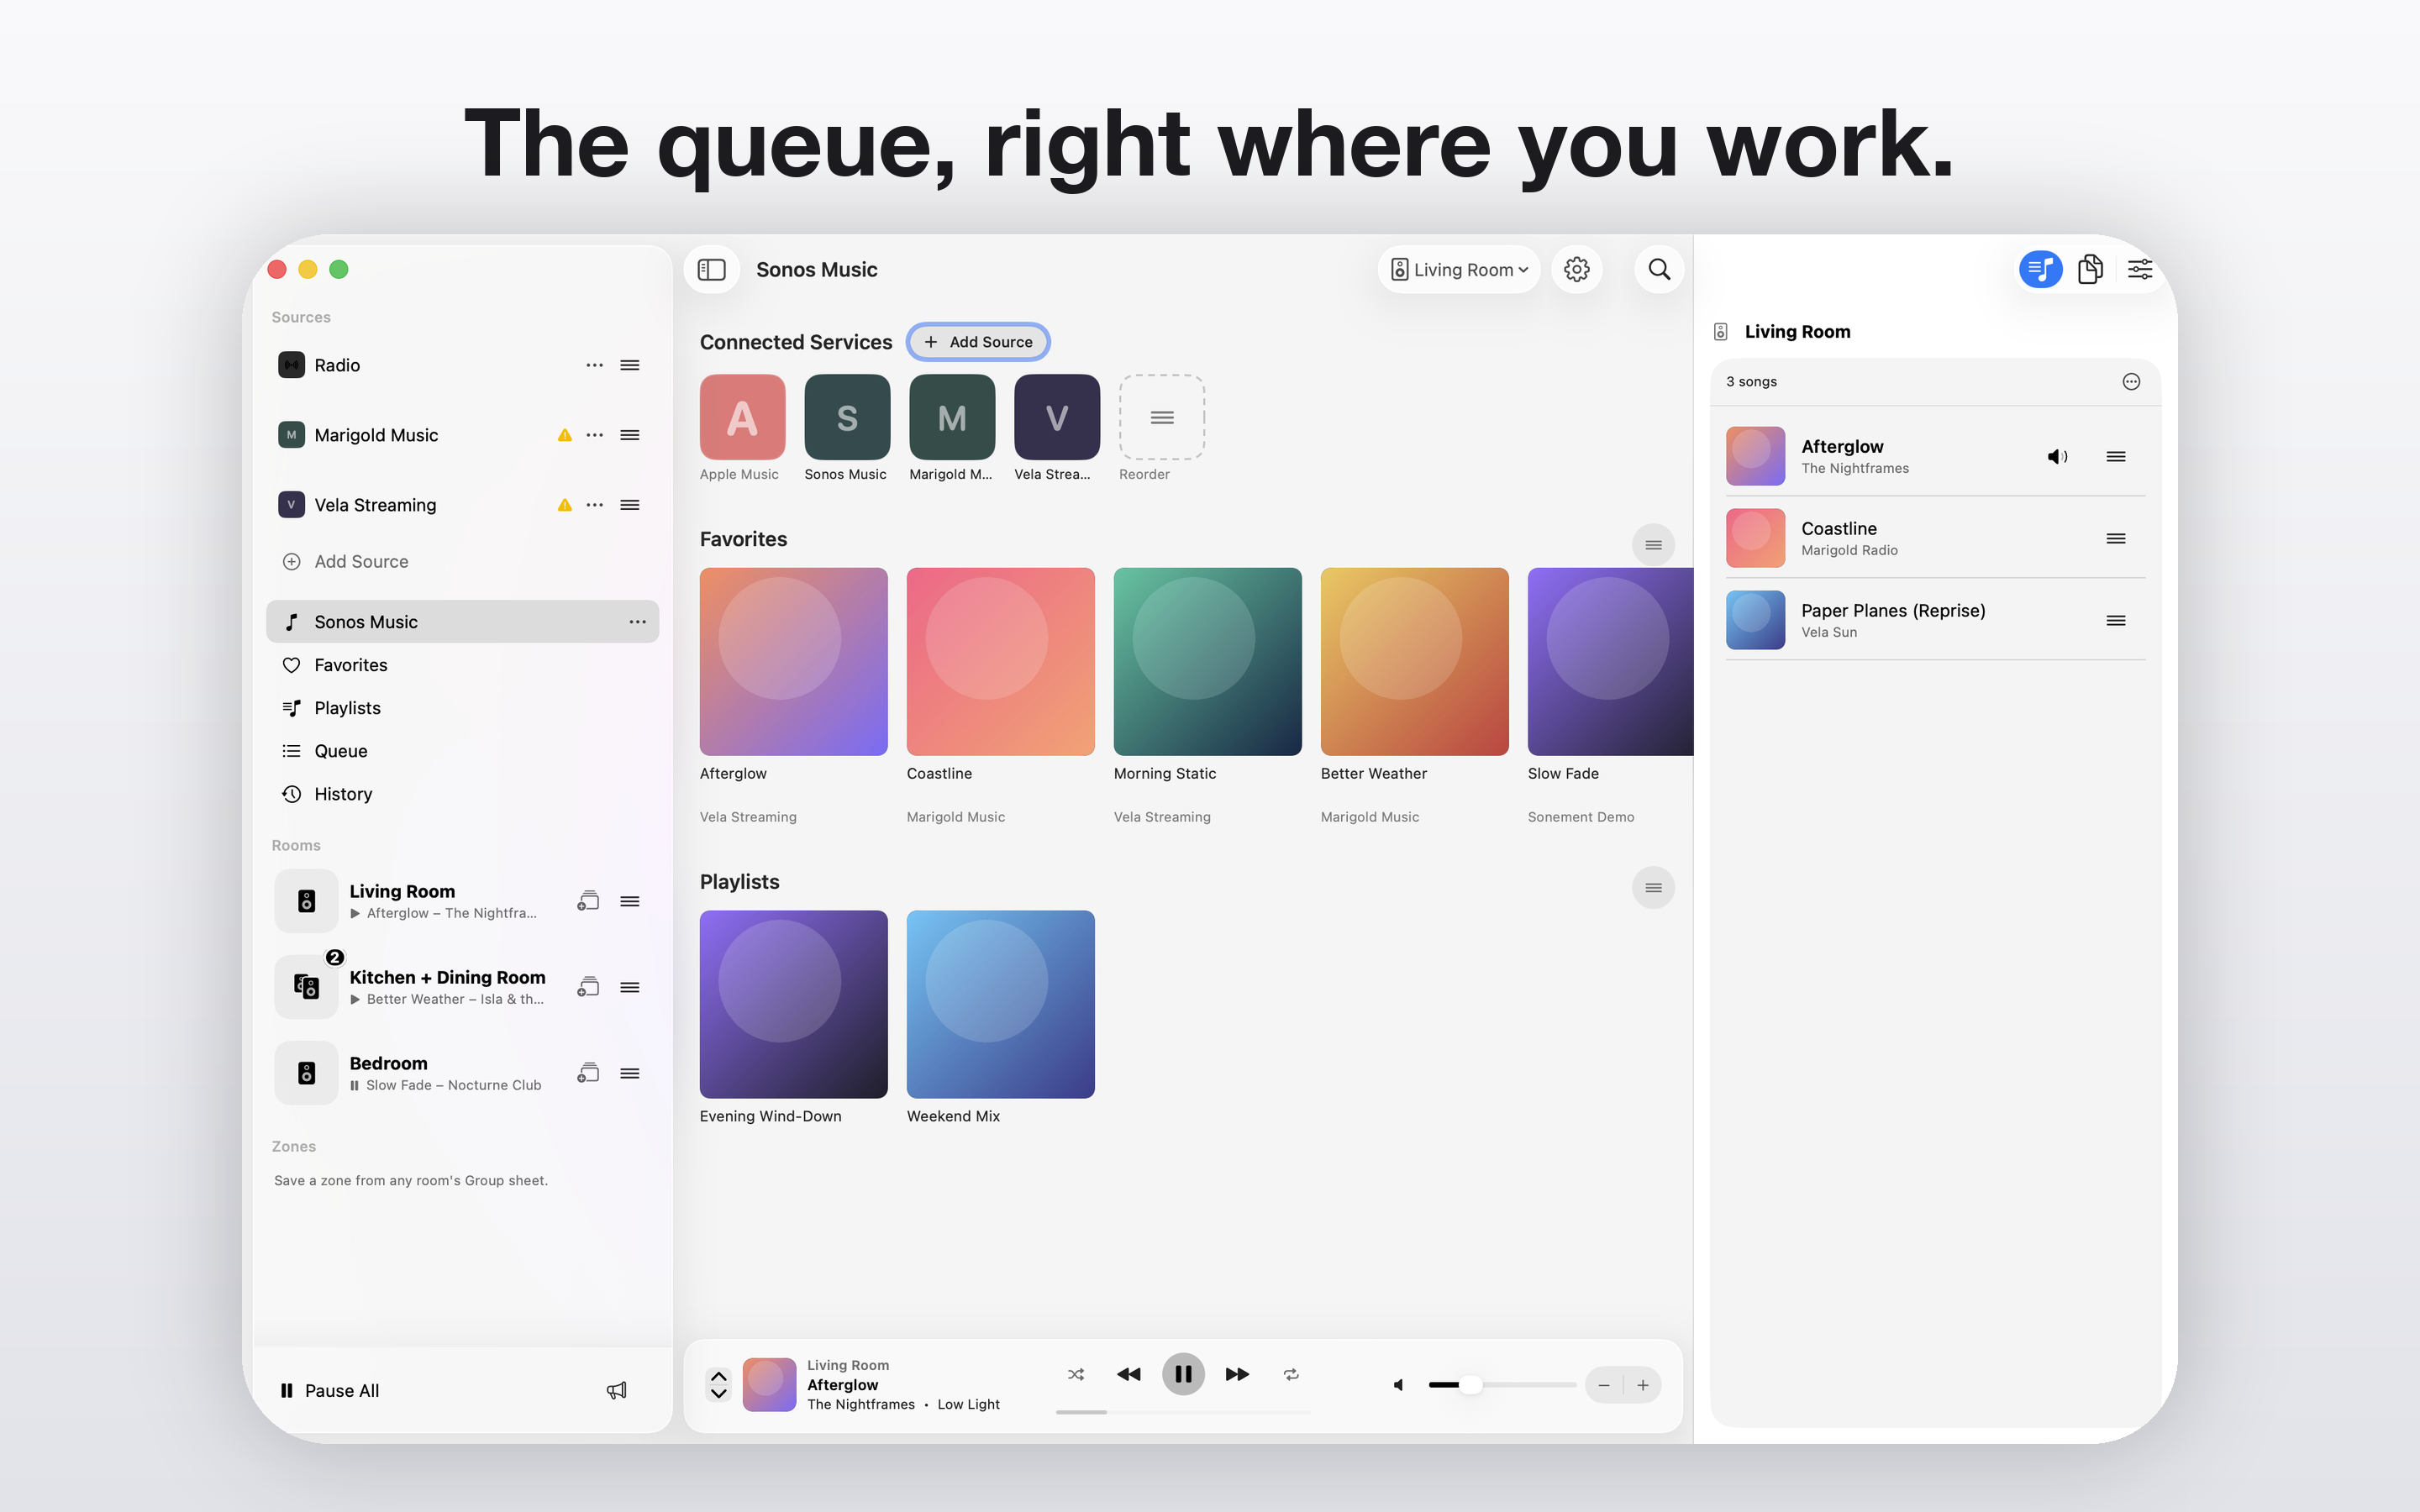Expand the now playing bar chevrons
This screenshot has width=2420, height=1512.
click(x=718, y=1384)
